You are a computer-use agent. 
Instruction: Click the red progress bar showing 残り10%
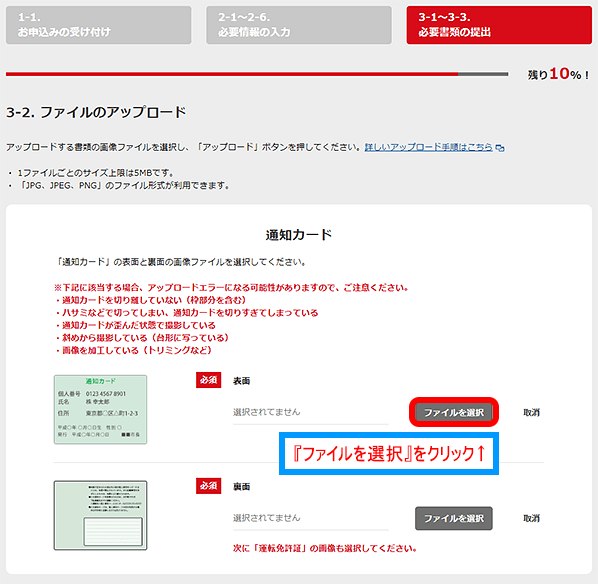(257, 74)
